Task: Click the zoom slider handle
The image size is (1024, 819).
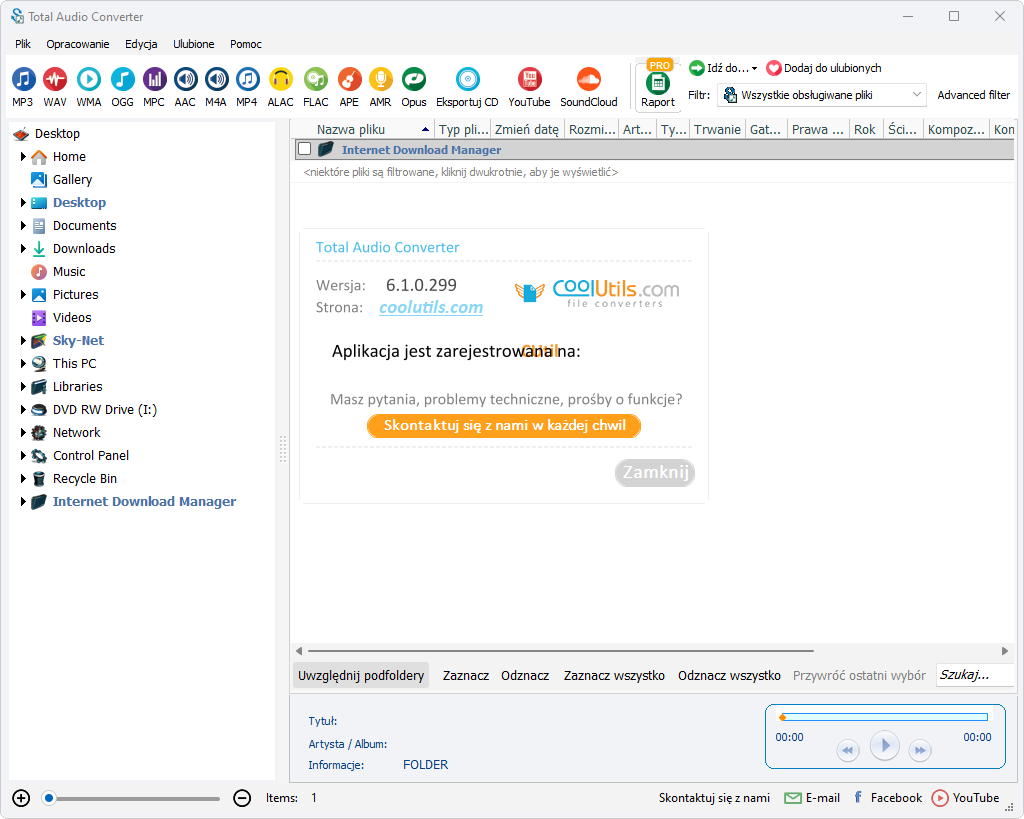Action: [x=49, y=798]
